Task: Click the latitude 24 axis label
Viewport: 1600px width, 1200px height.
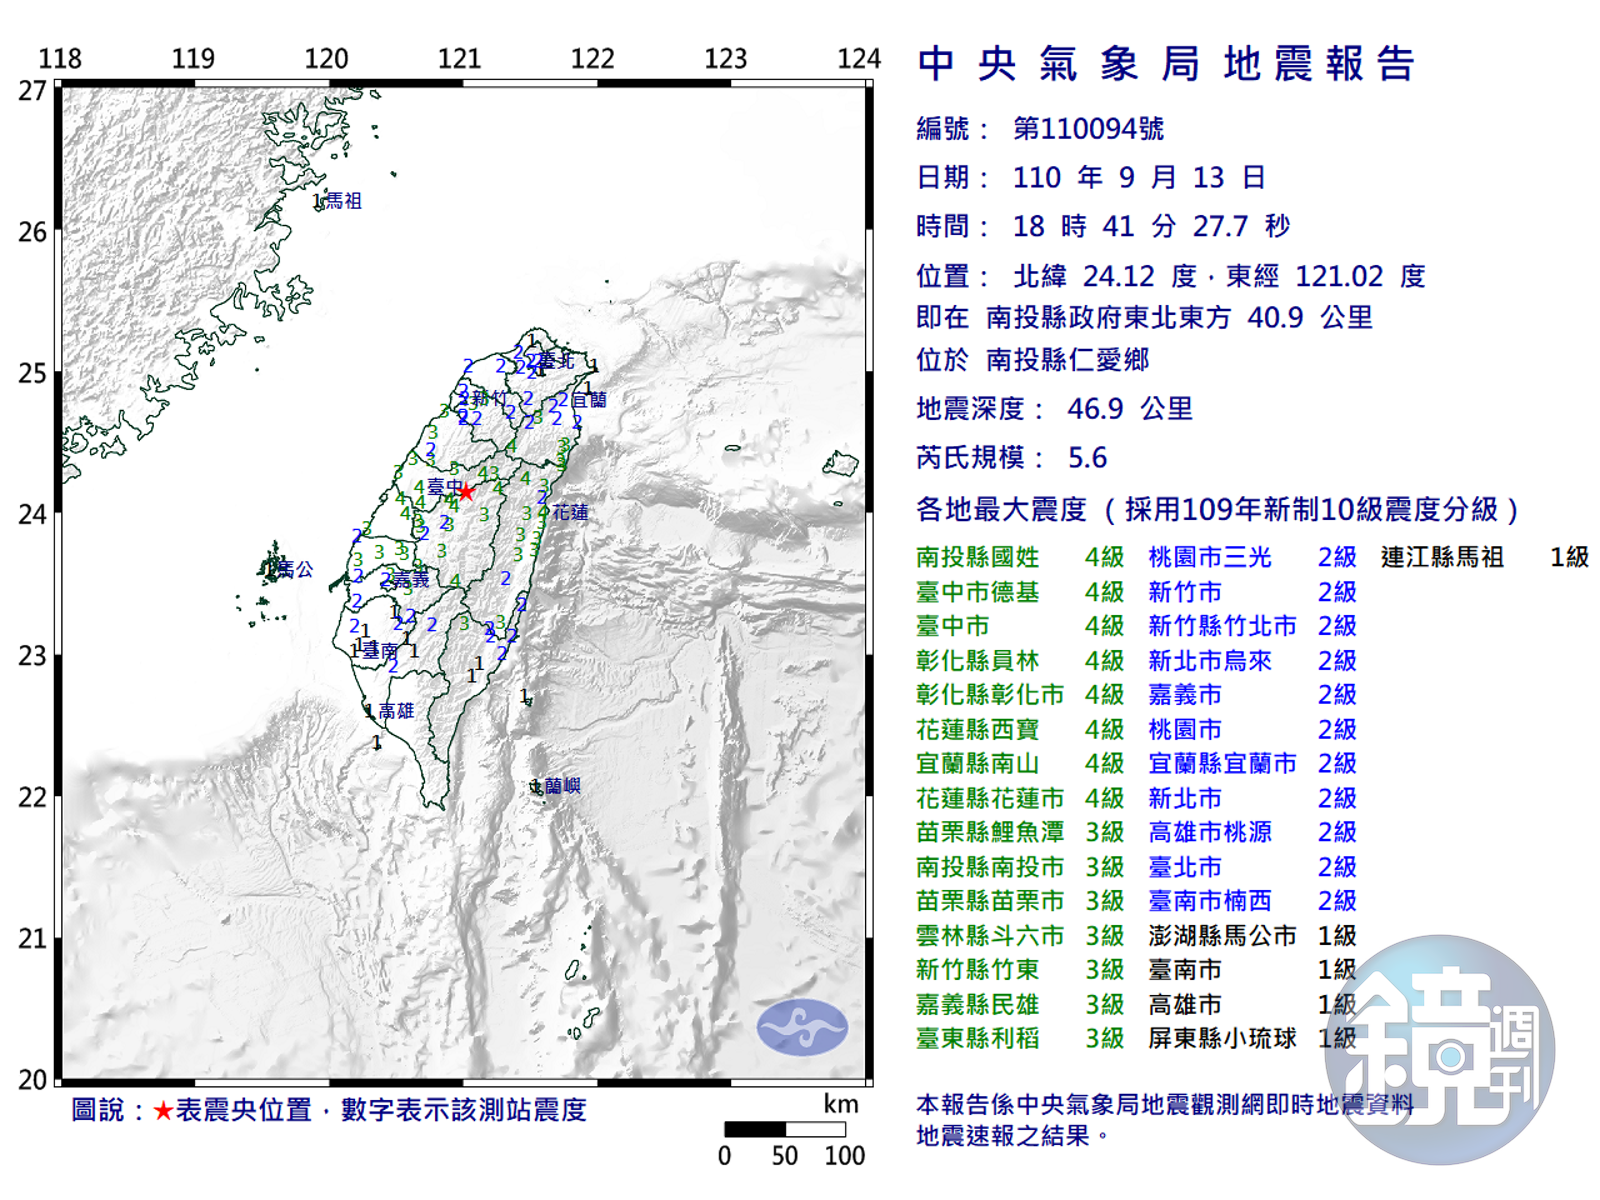Action: point(32,515)
